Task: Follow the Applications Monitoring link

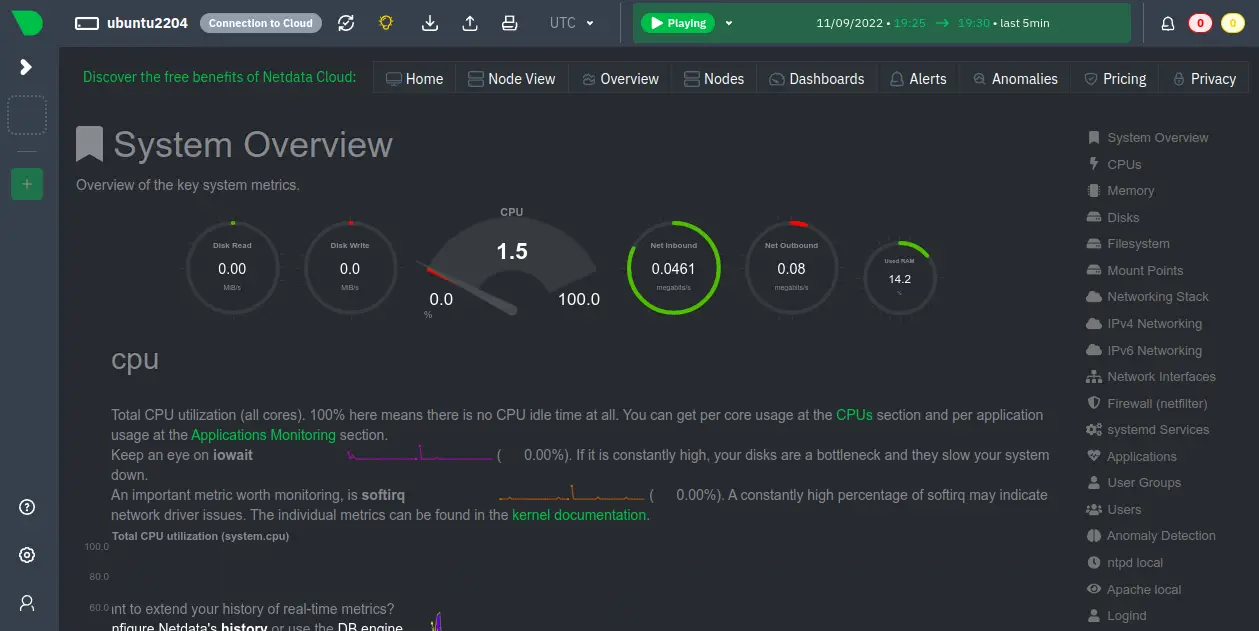Action: pyautogui.click(x=263, y=435)
